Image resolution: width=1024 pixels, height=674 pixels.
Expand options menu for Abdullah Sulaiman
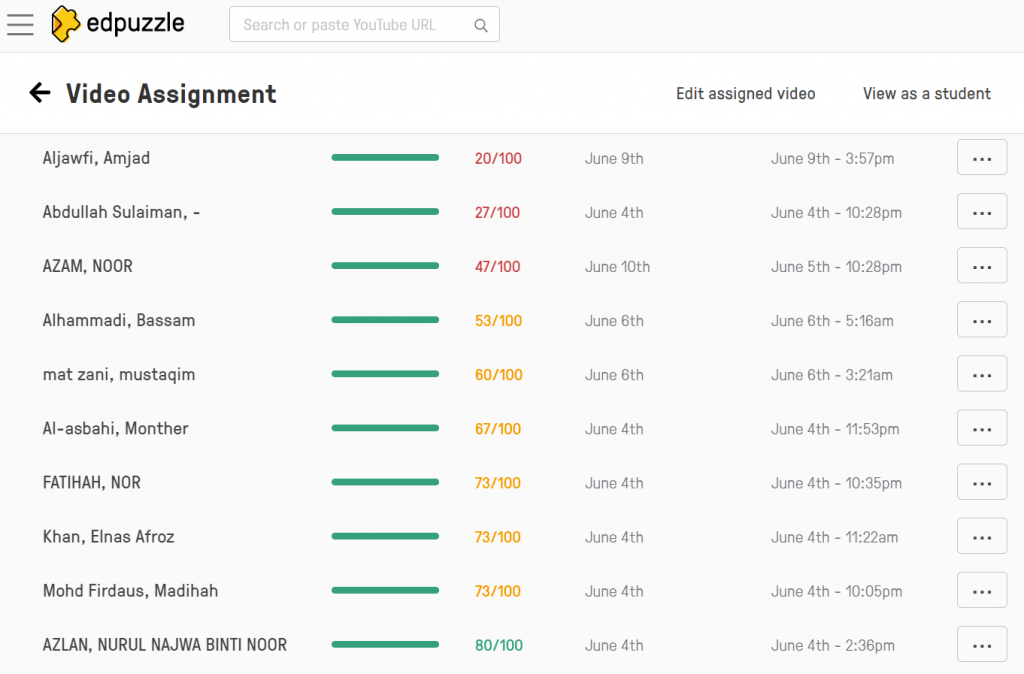tap(981, 212)
